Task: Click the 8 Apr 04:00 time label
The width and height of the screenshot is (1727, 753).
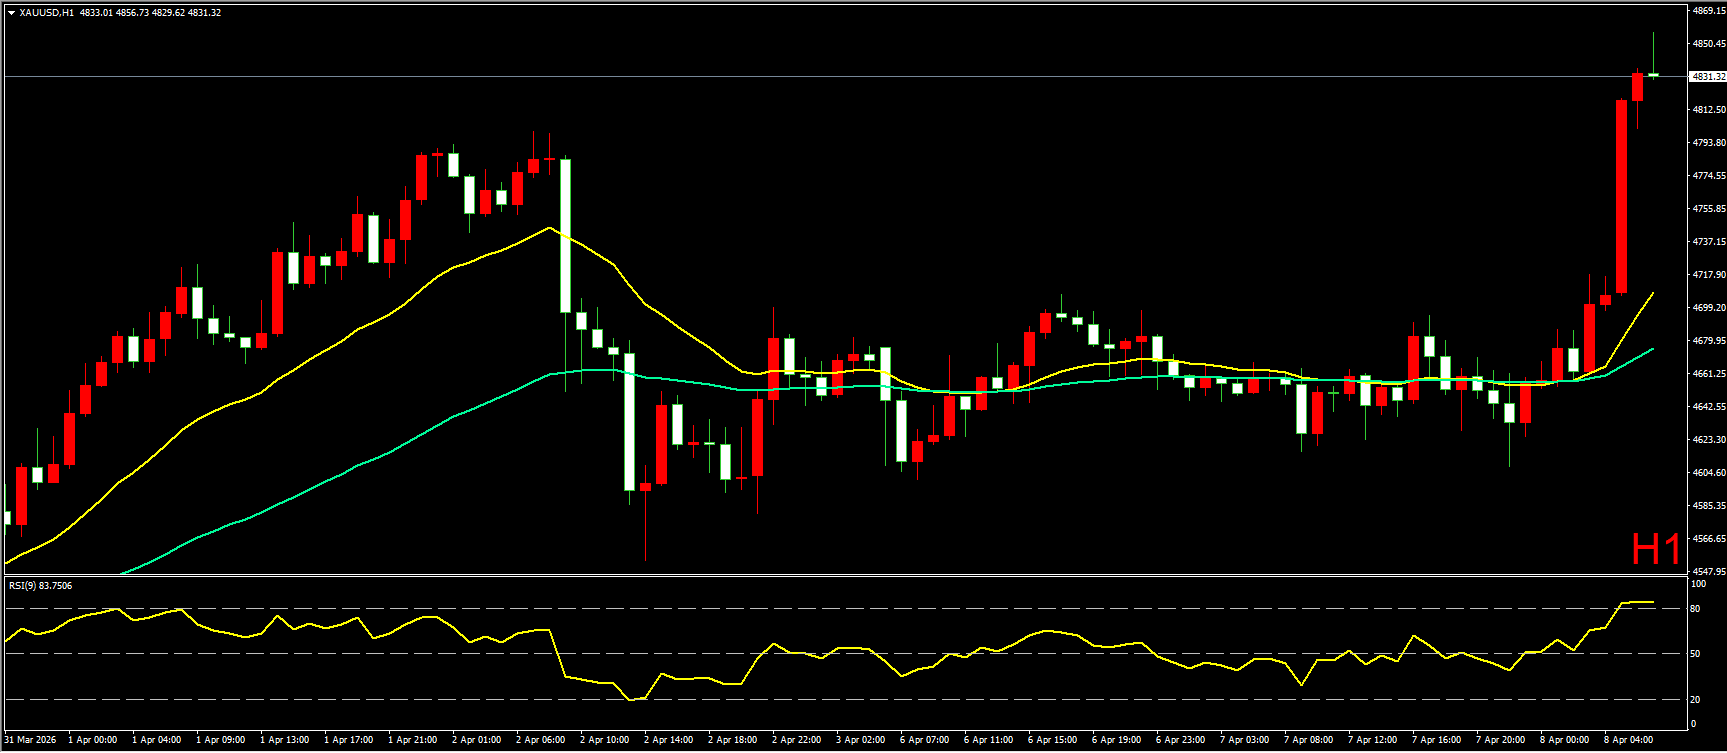Action: point(1628,740)
